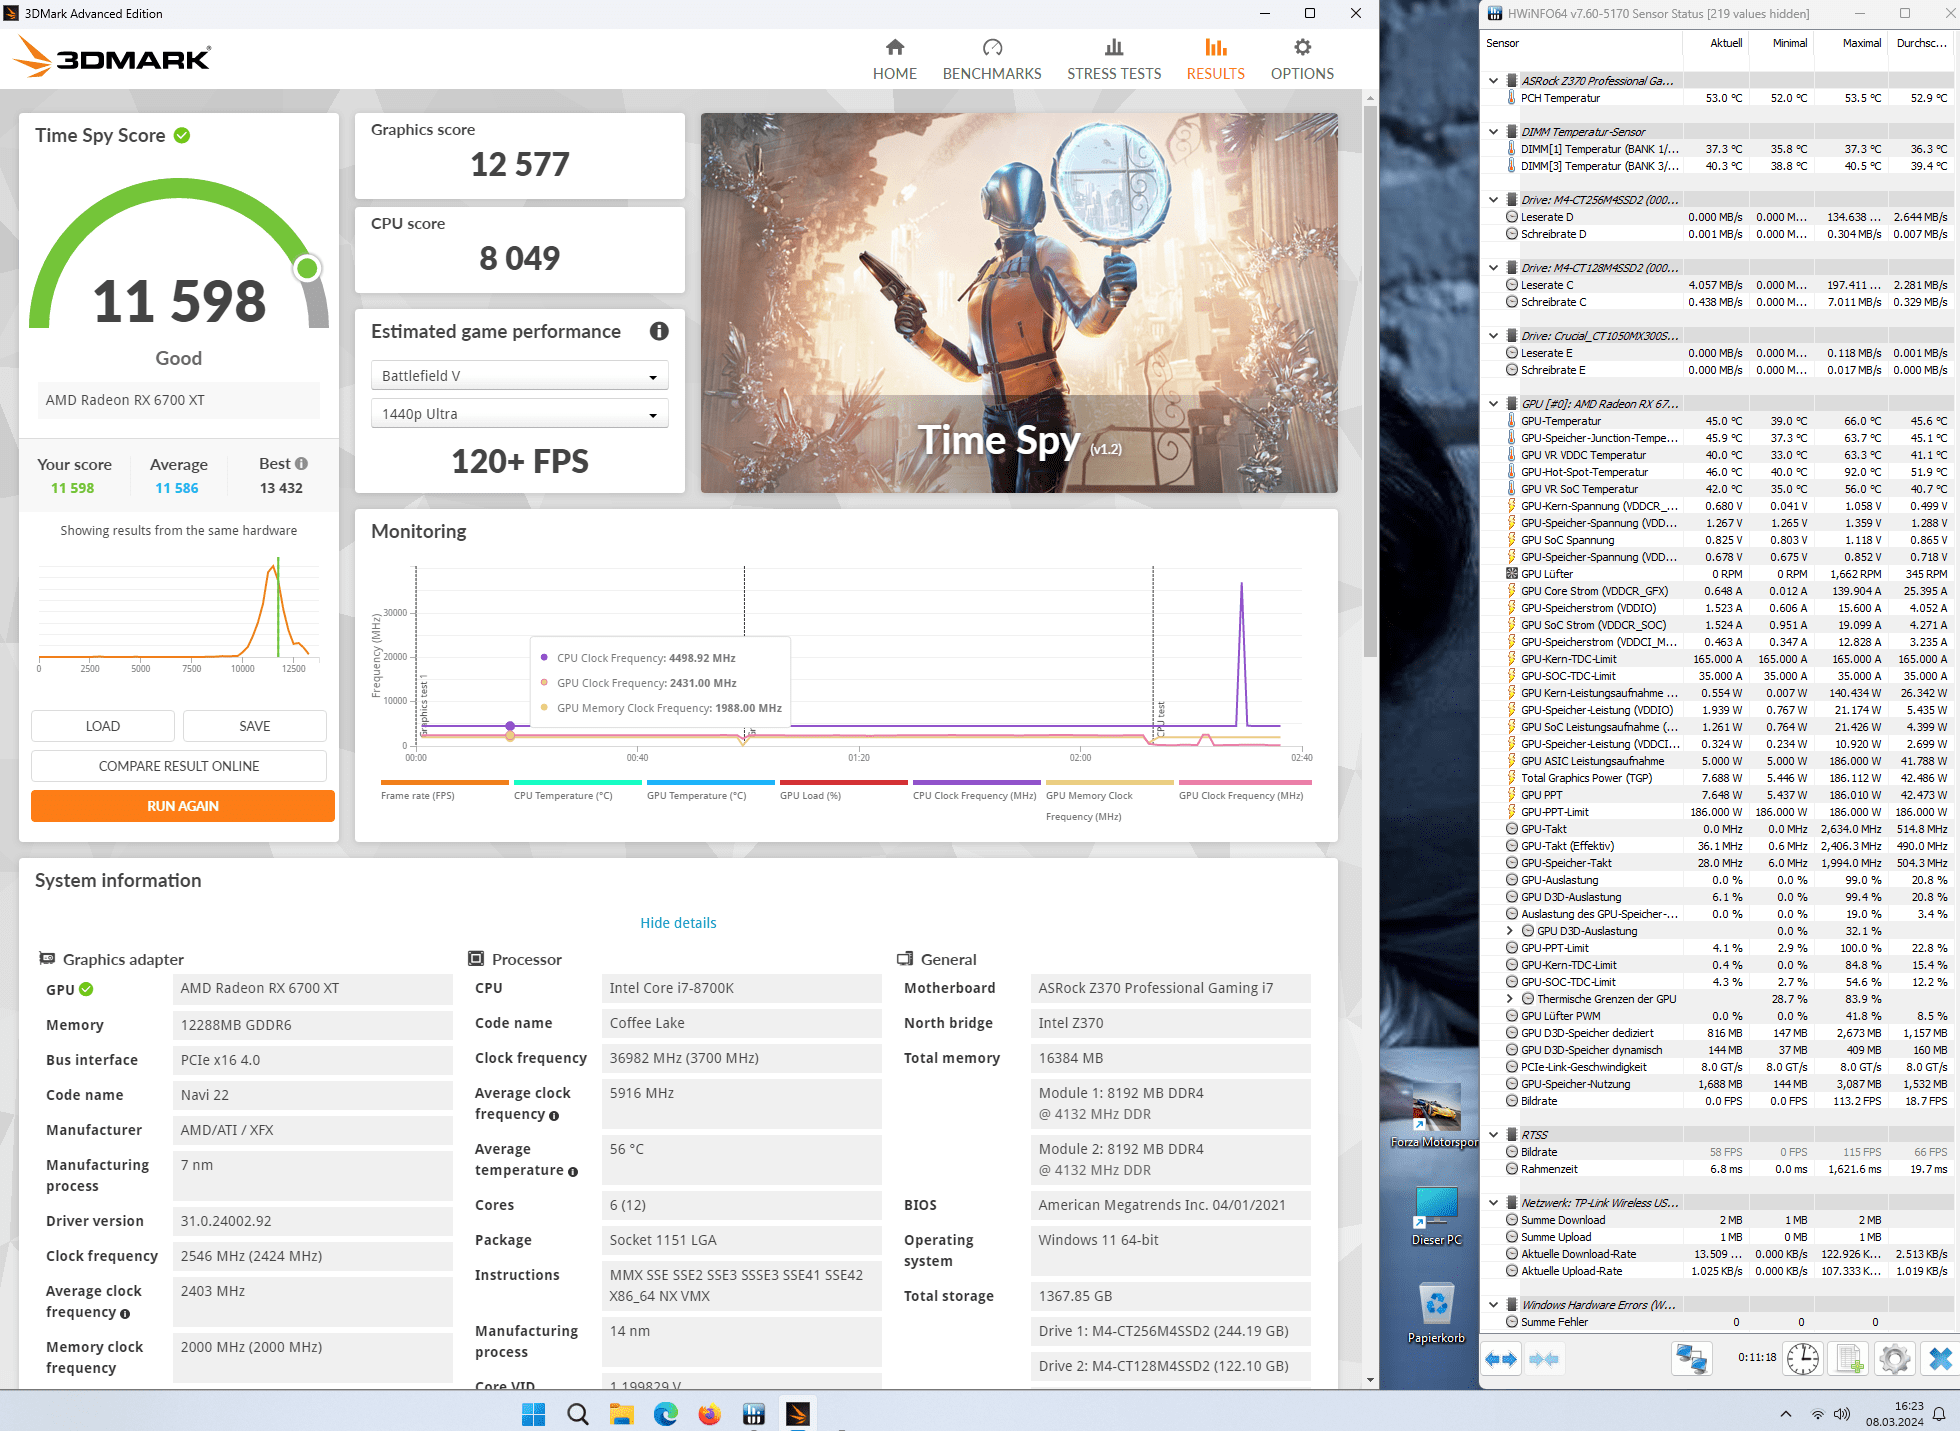The height and width of the screenshot is (1431, 1960).
Task: Click the 3DMark logo
Action: pyautogui.click(x=112, y=58)
